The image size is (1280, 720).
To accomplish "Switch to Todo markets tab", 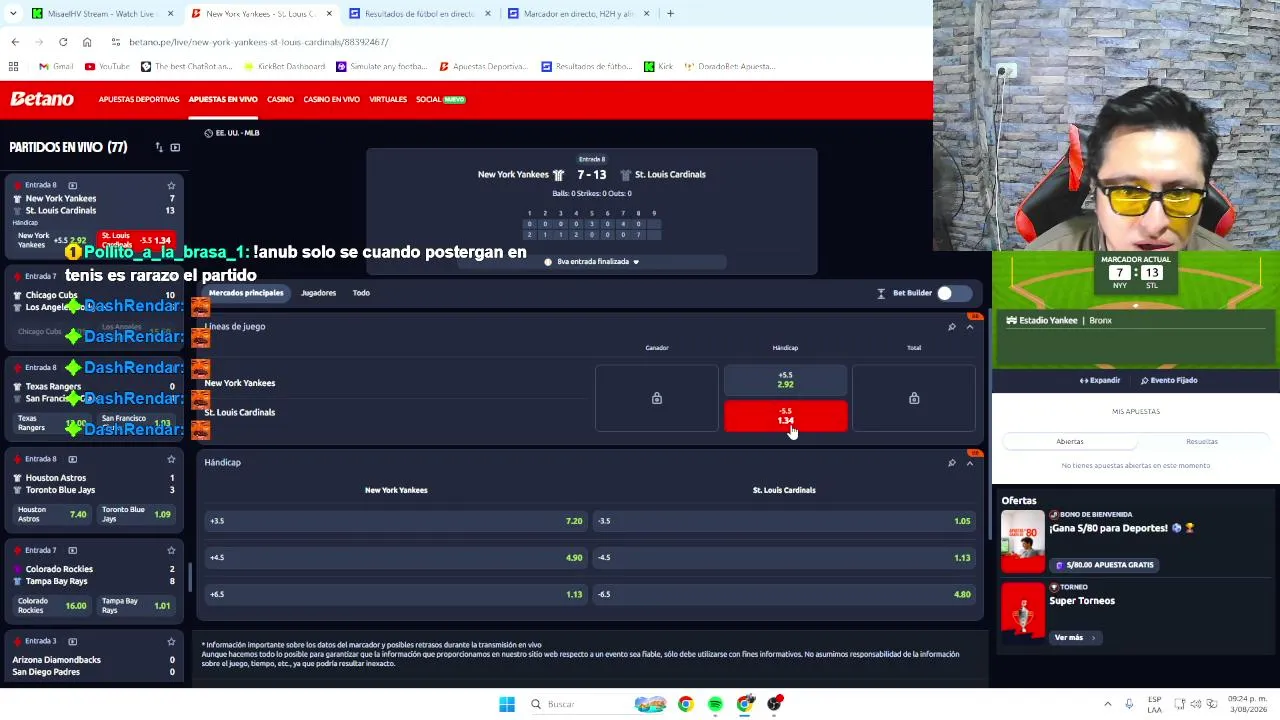I will 361,293.
